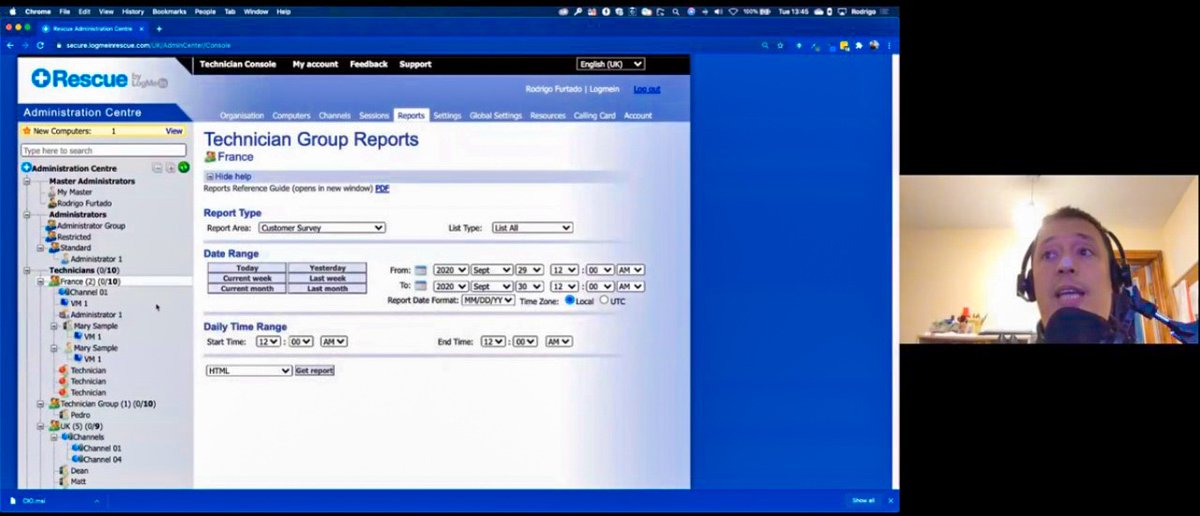
Task: Open Chrome extensions puzzle icon
Action: [859, 45]
